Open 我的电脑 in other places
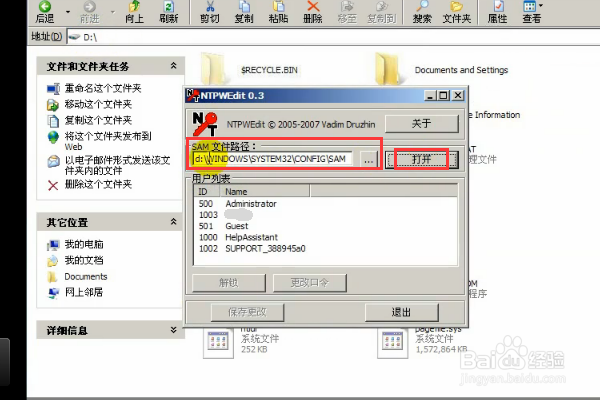600x400 pixels. click(x=84, y=244)
